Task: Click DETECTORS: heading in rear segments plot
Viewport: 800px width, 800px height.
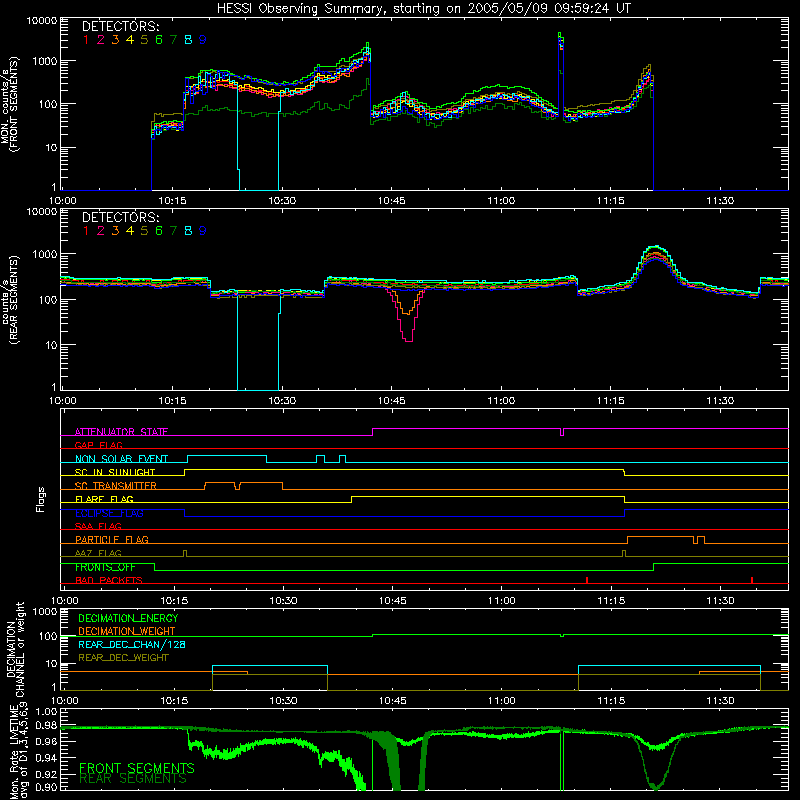Action: pyautogui.click(x=121, y=217)
